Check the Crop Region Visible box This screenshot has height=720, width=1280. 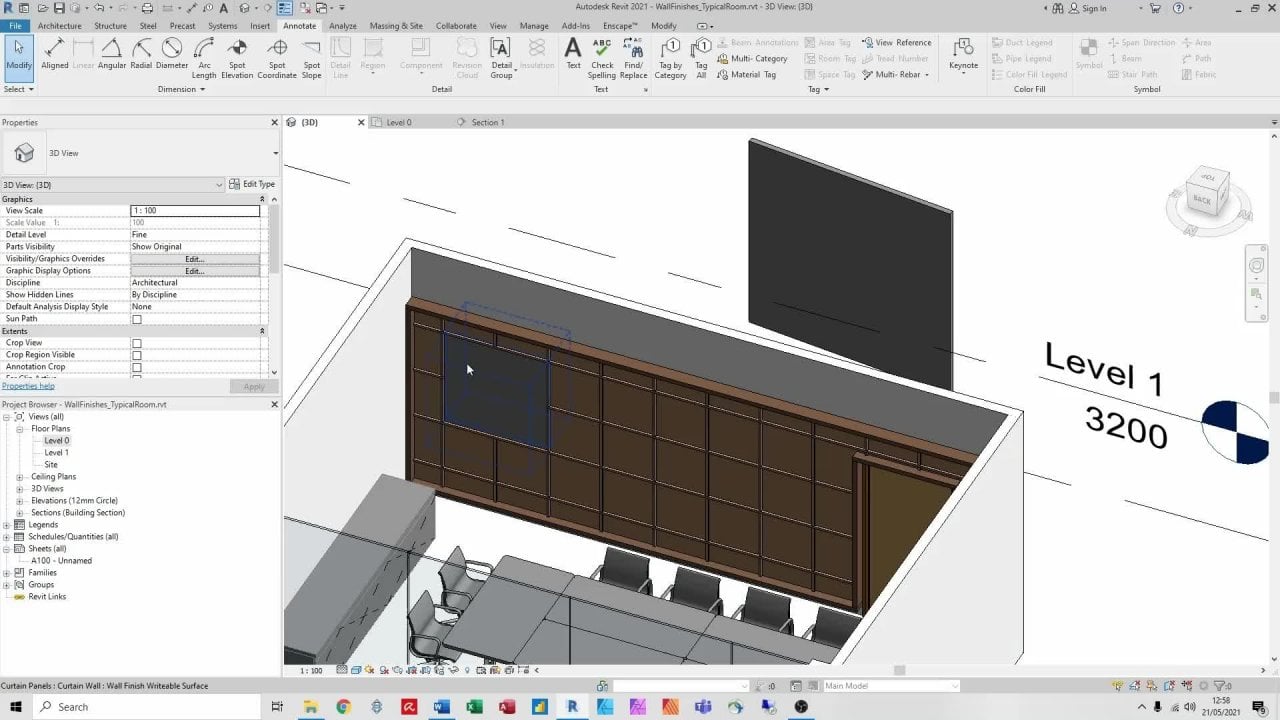137,355
